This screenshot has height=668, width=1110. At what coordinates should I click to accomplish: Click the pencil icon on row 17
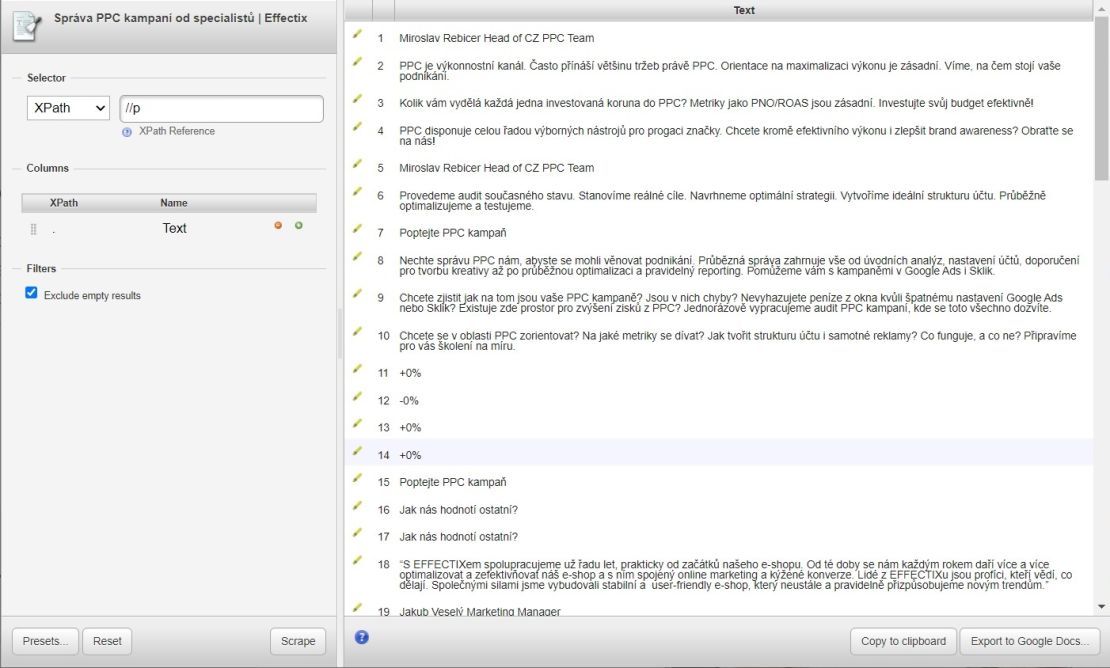coord(357,532)
